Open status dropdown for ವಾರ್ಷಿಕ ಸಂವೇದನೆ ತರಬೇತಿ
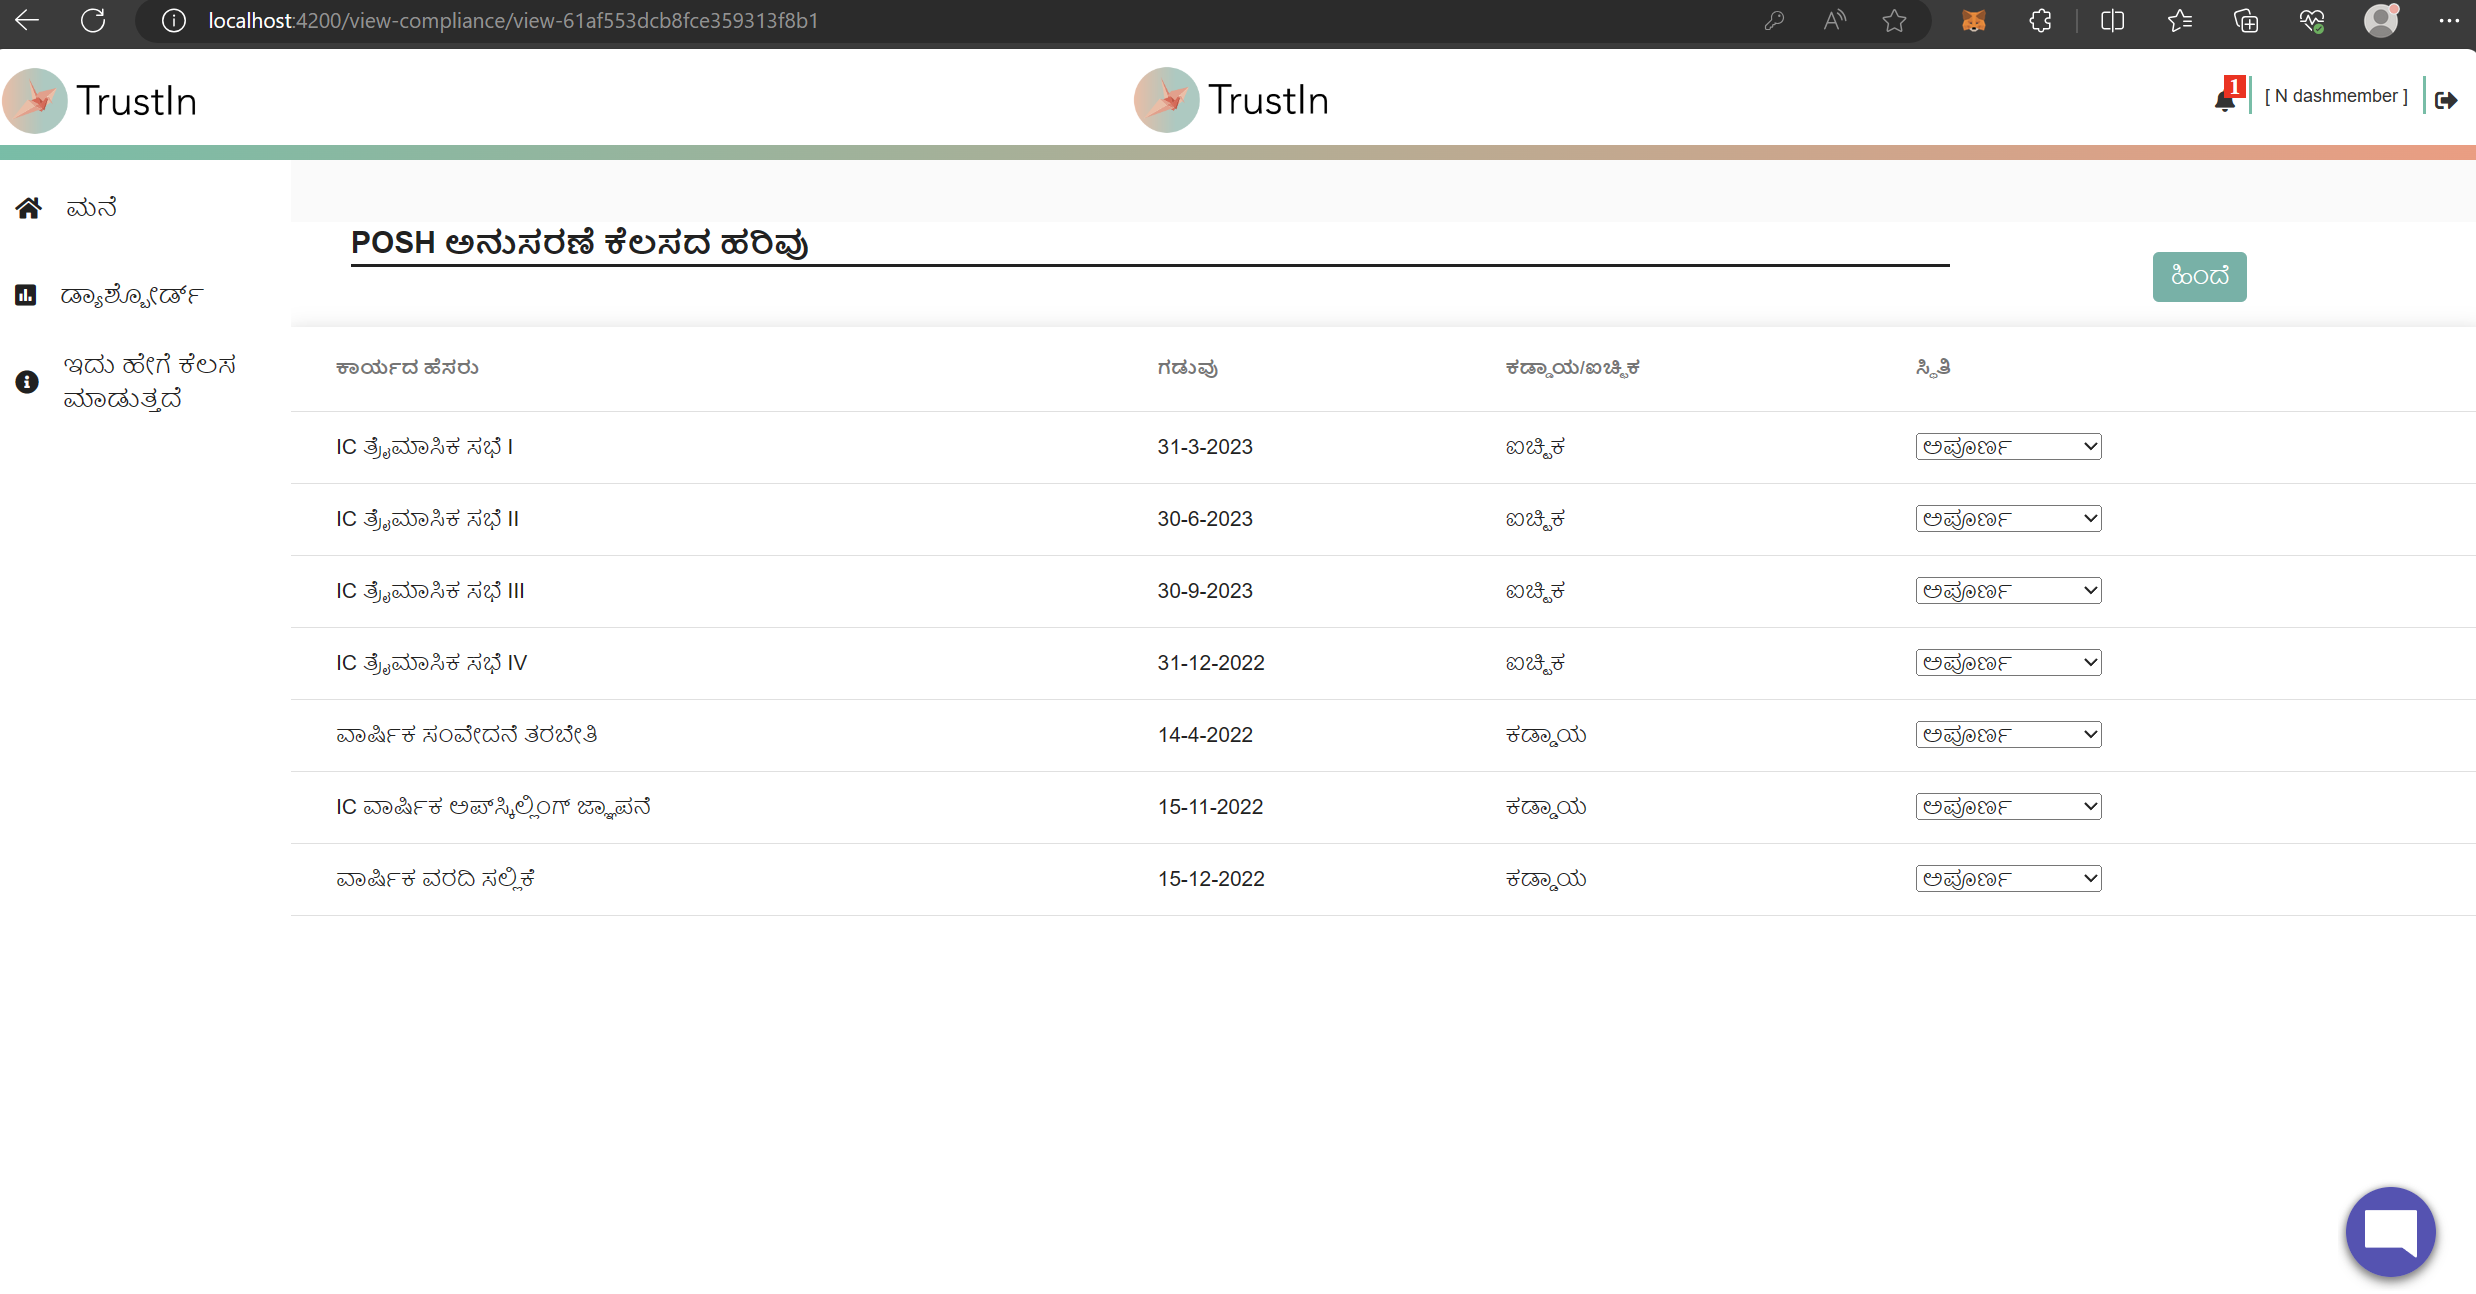The image size is (2476, 1294). (2006, 734)
